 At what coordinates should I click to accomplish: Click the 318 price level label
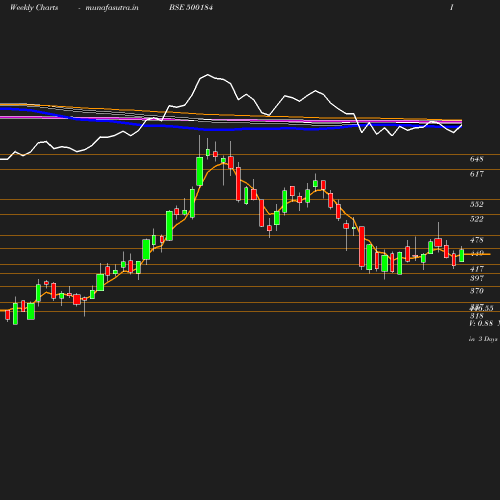tap(476, 316)
